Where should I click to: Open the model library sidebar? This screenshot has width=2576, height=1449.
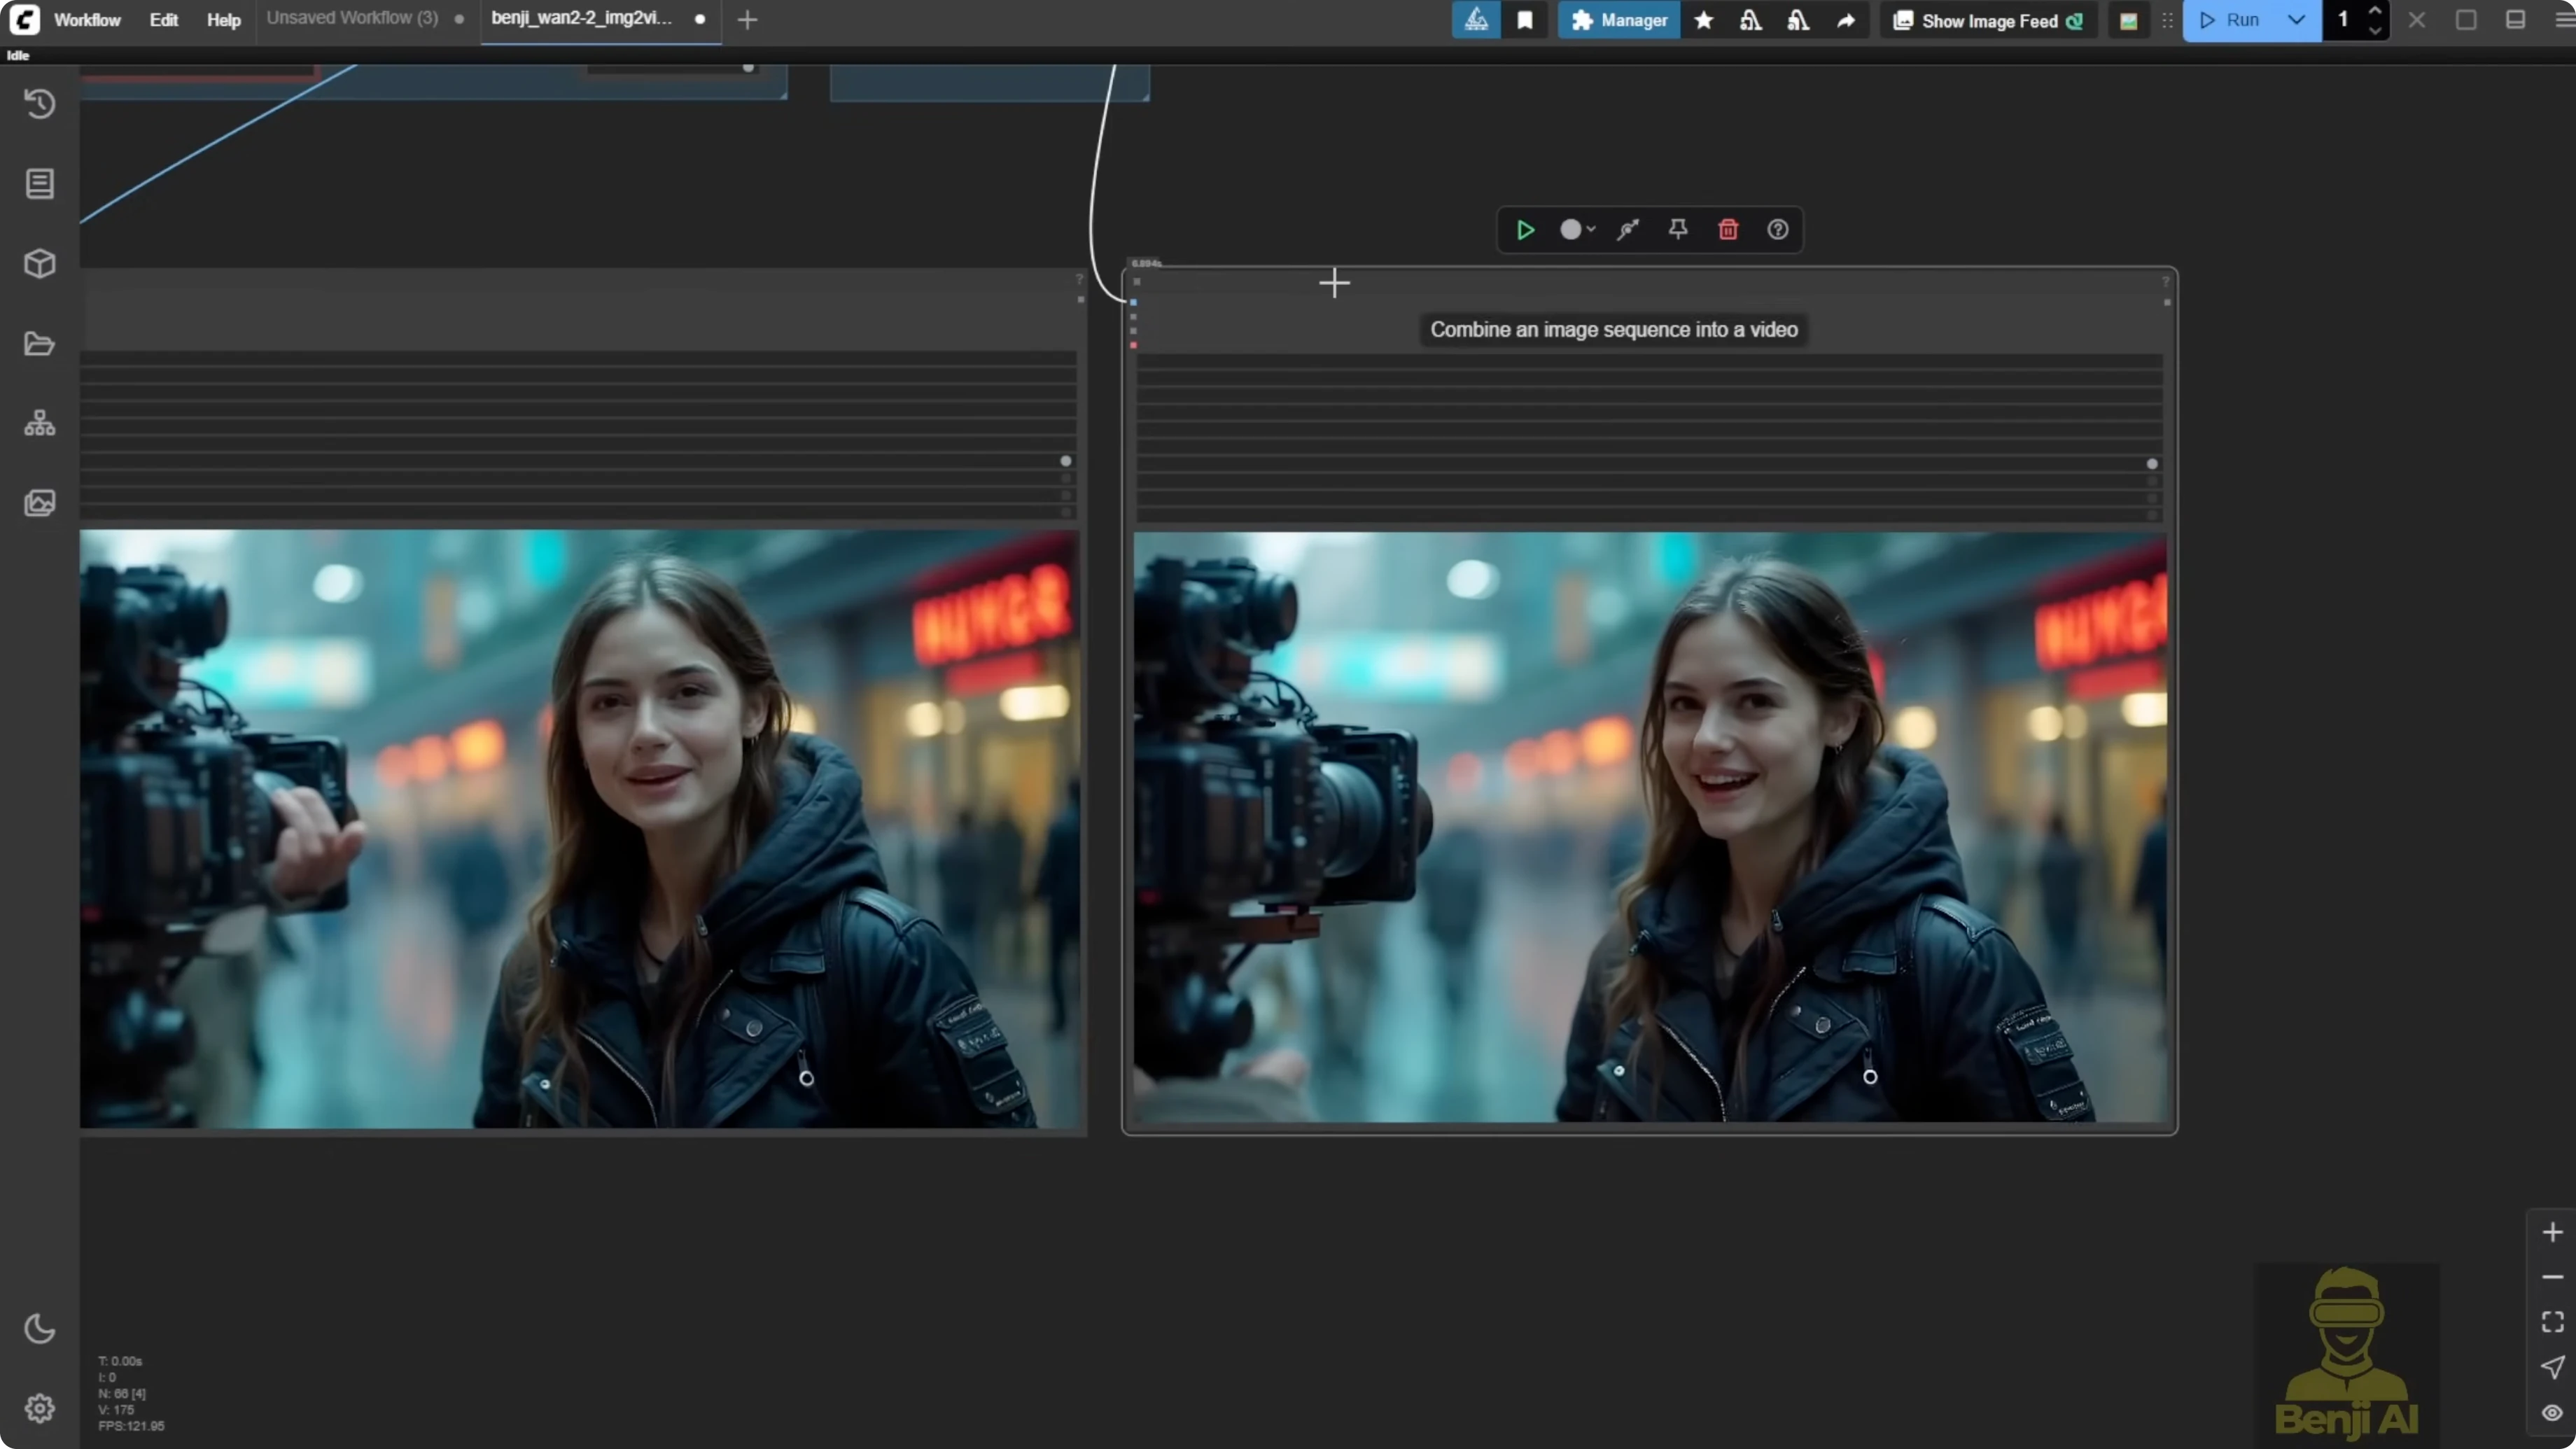40,263
